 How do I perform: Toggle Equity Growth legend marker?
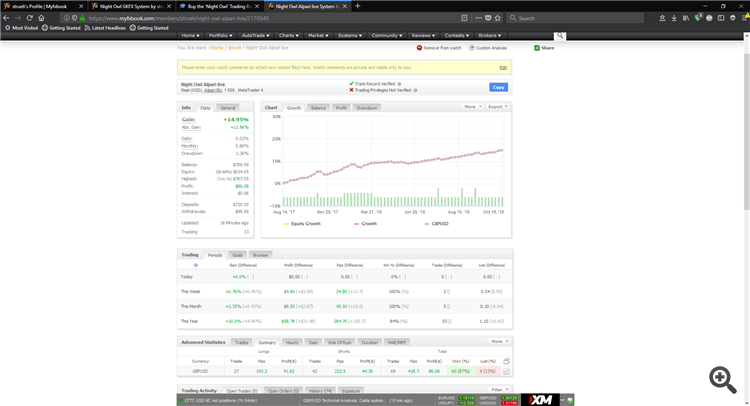coord(286,224)
